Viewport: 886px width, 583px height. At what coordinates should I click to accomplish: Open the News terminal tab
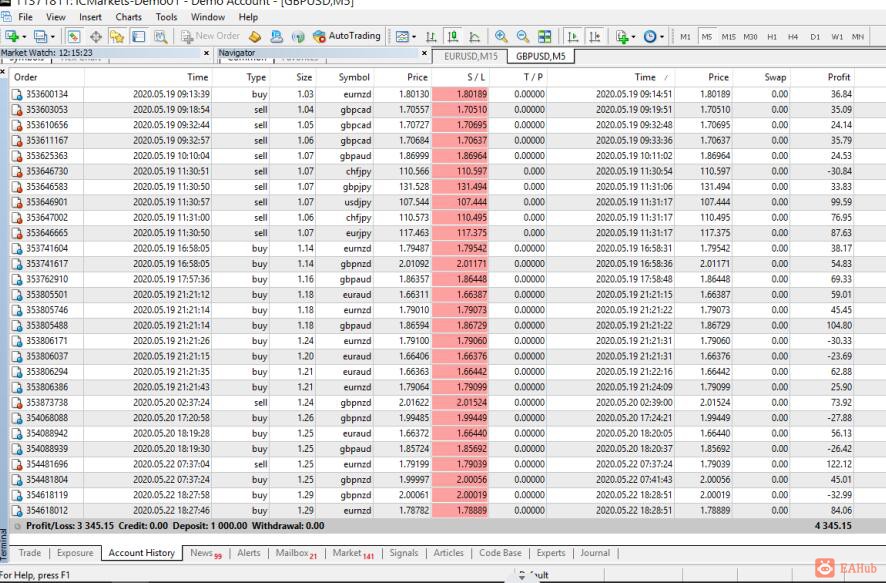[206, 553]
